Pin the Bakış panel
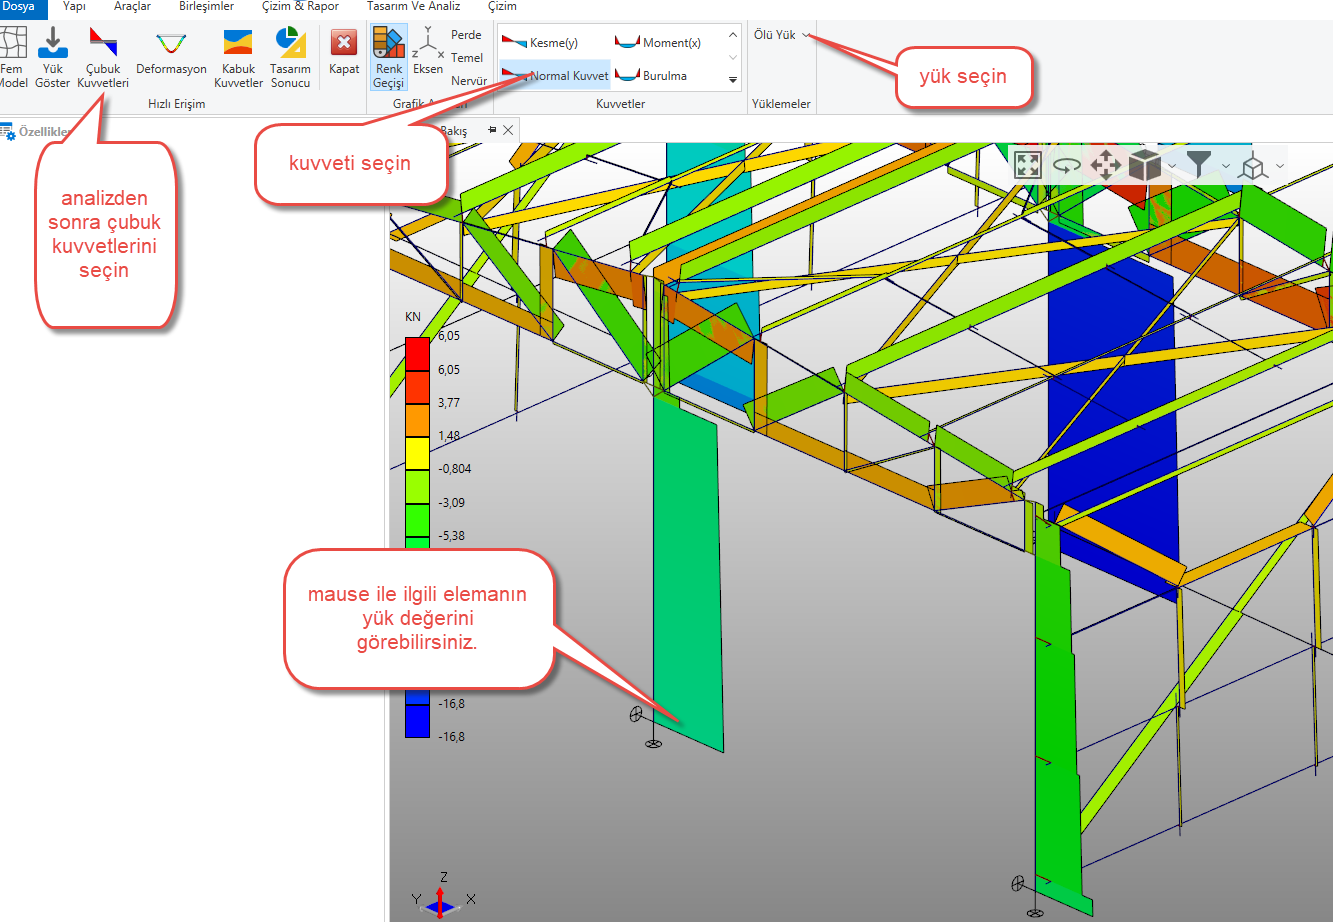 [x=492, y=130]
